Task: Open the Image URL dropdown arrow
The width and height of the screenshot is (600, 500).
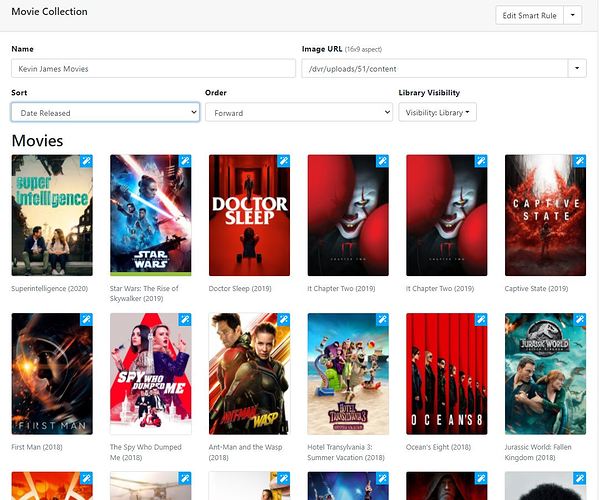Action: (x=577, y=68)
